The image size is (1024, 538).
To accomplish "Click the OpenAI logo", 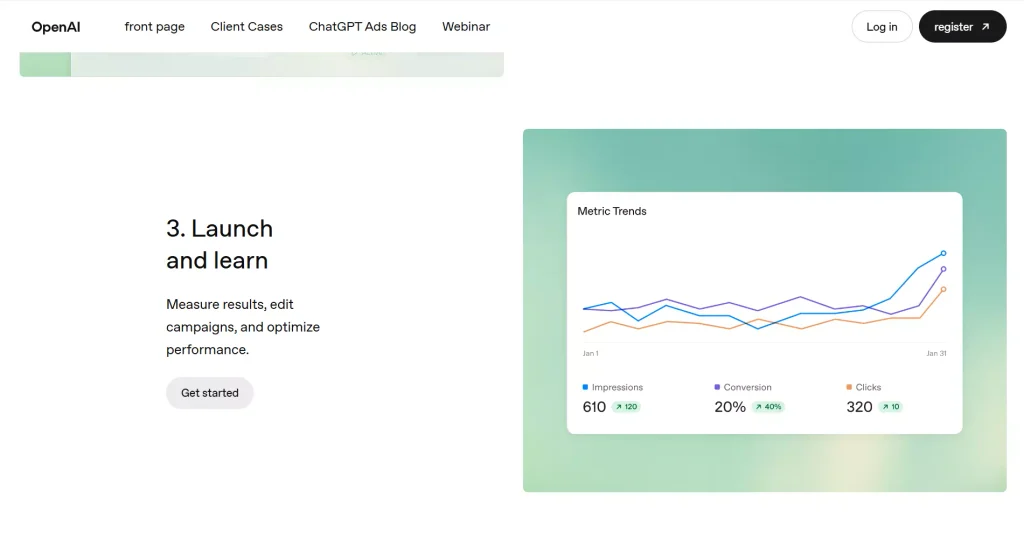I will [56, 27].
